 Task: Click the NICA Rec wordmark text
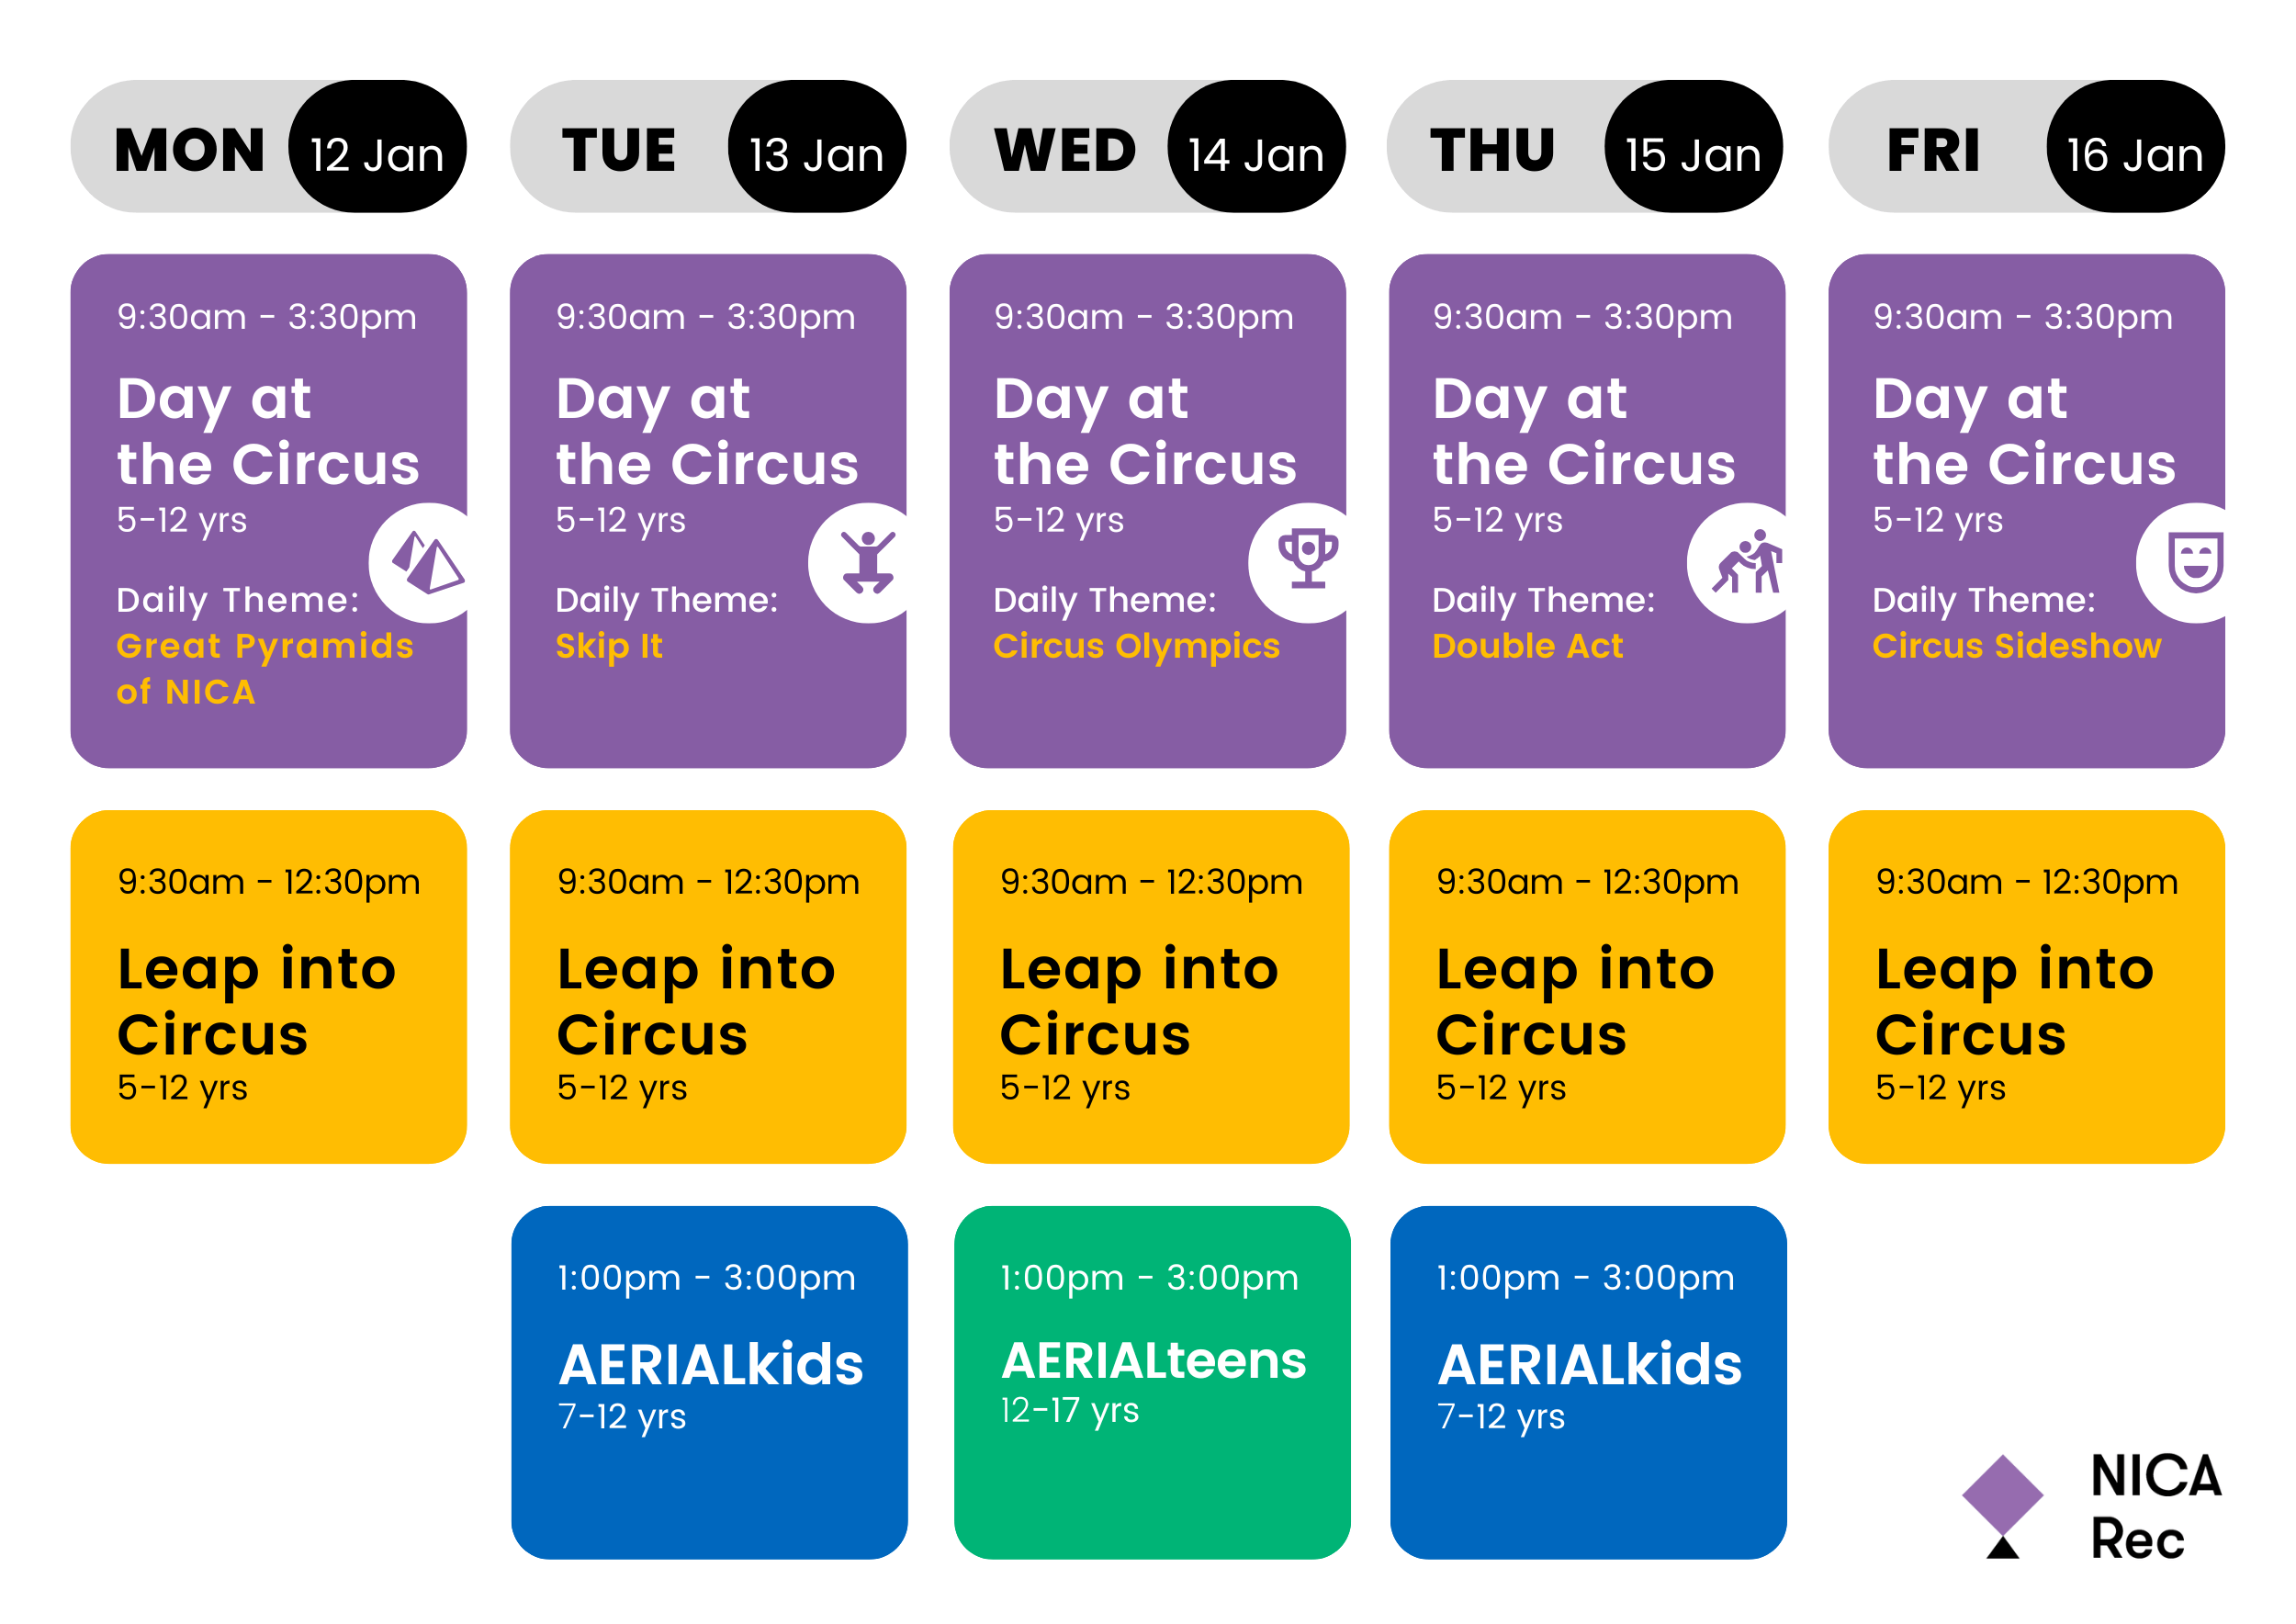[2155, 1507]
